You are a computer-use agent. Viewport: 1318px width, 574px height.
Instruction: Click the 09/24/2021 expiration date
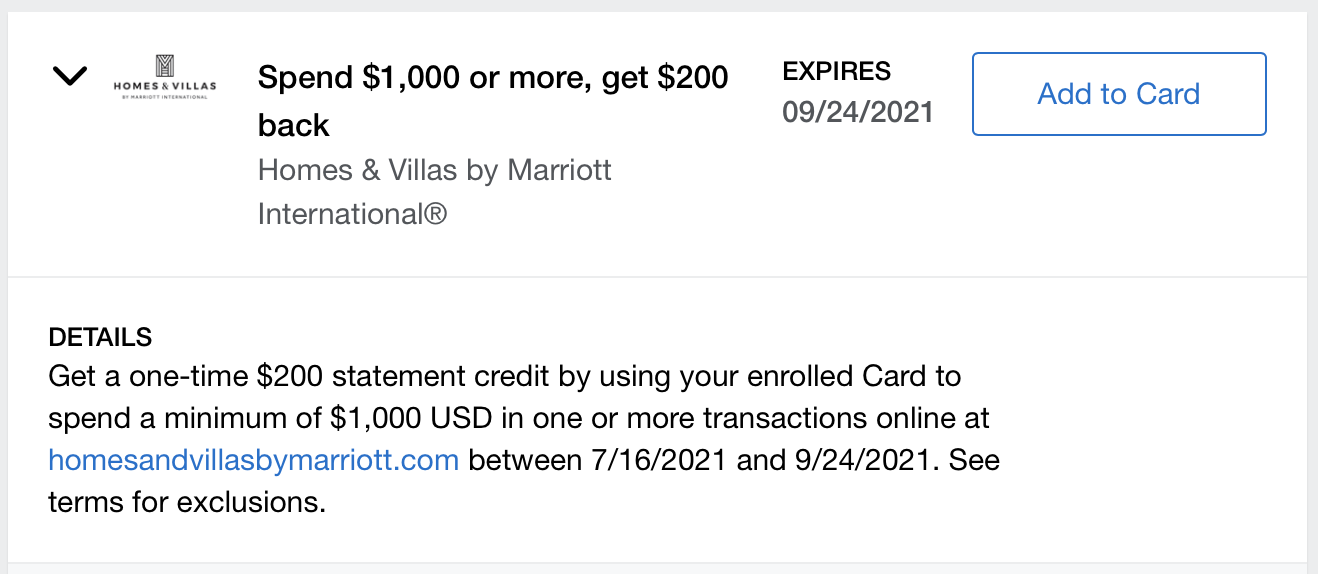[858, 112]
